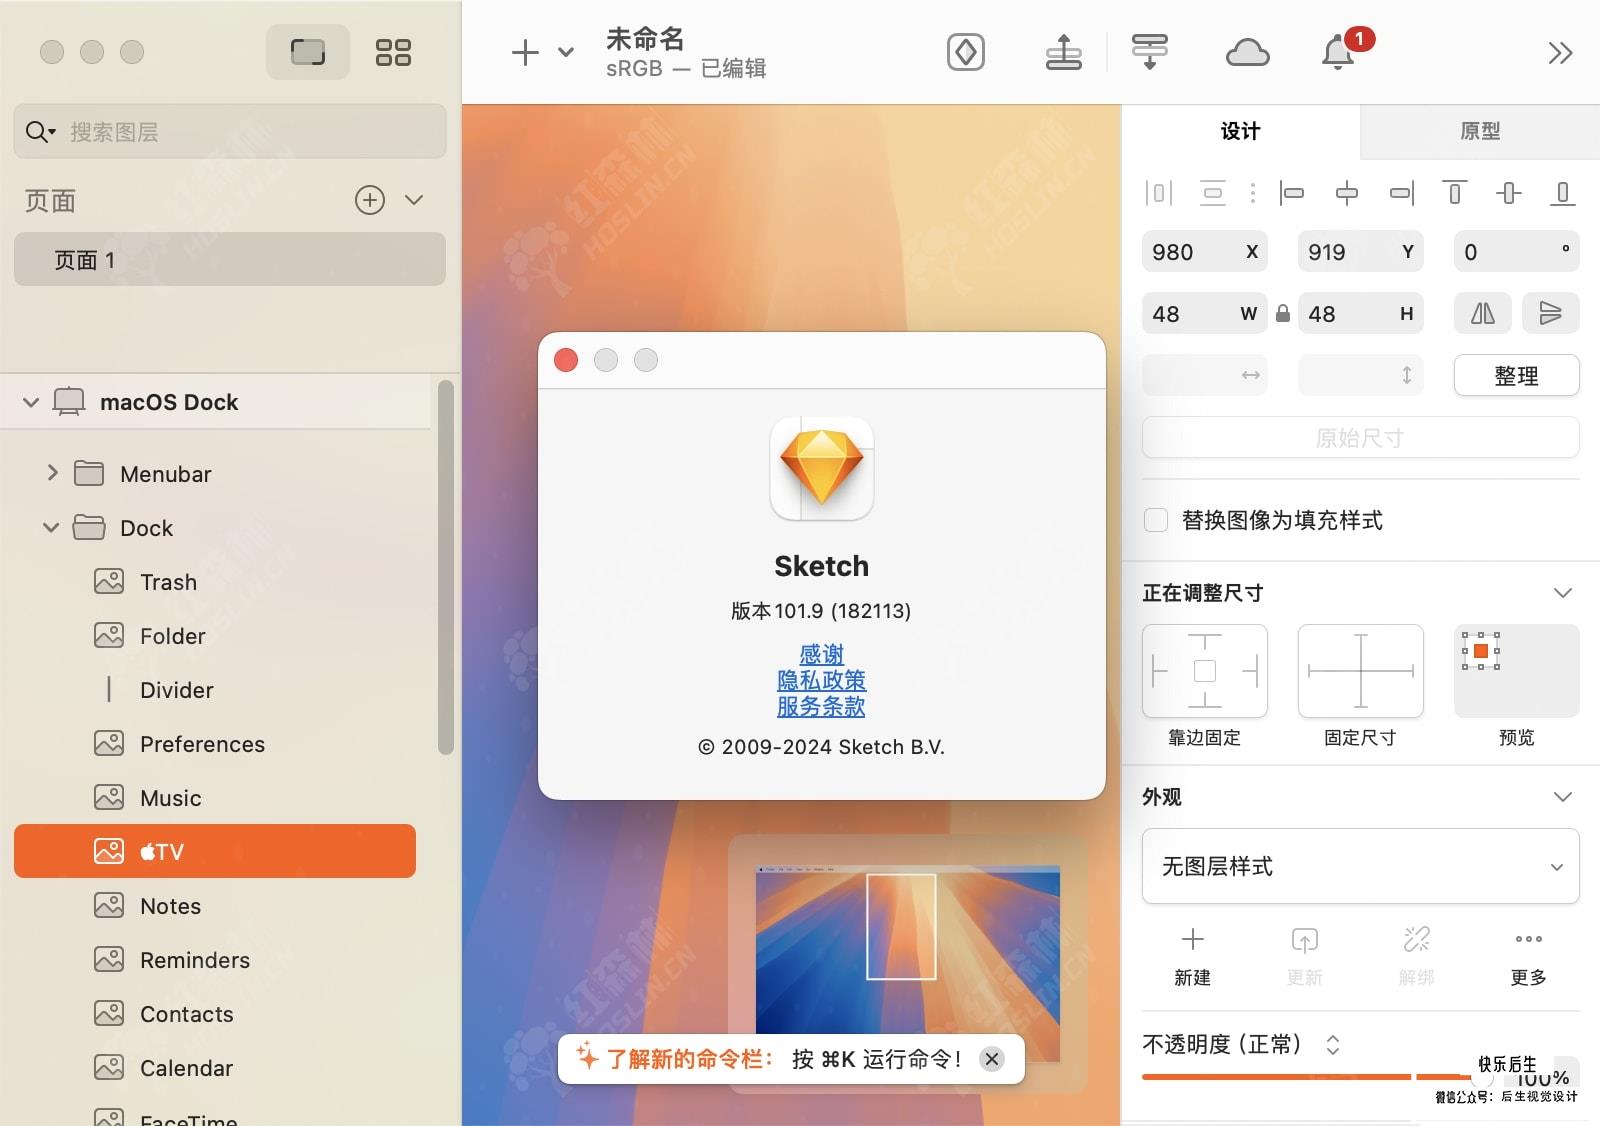Collapse the 正在调整尺寸 section
The width and height of the screenshot is (1600, 1126).
pos(1563,593)
